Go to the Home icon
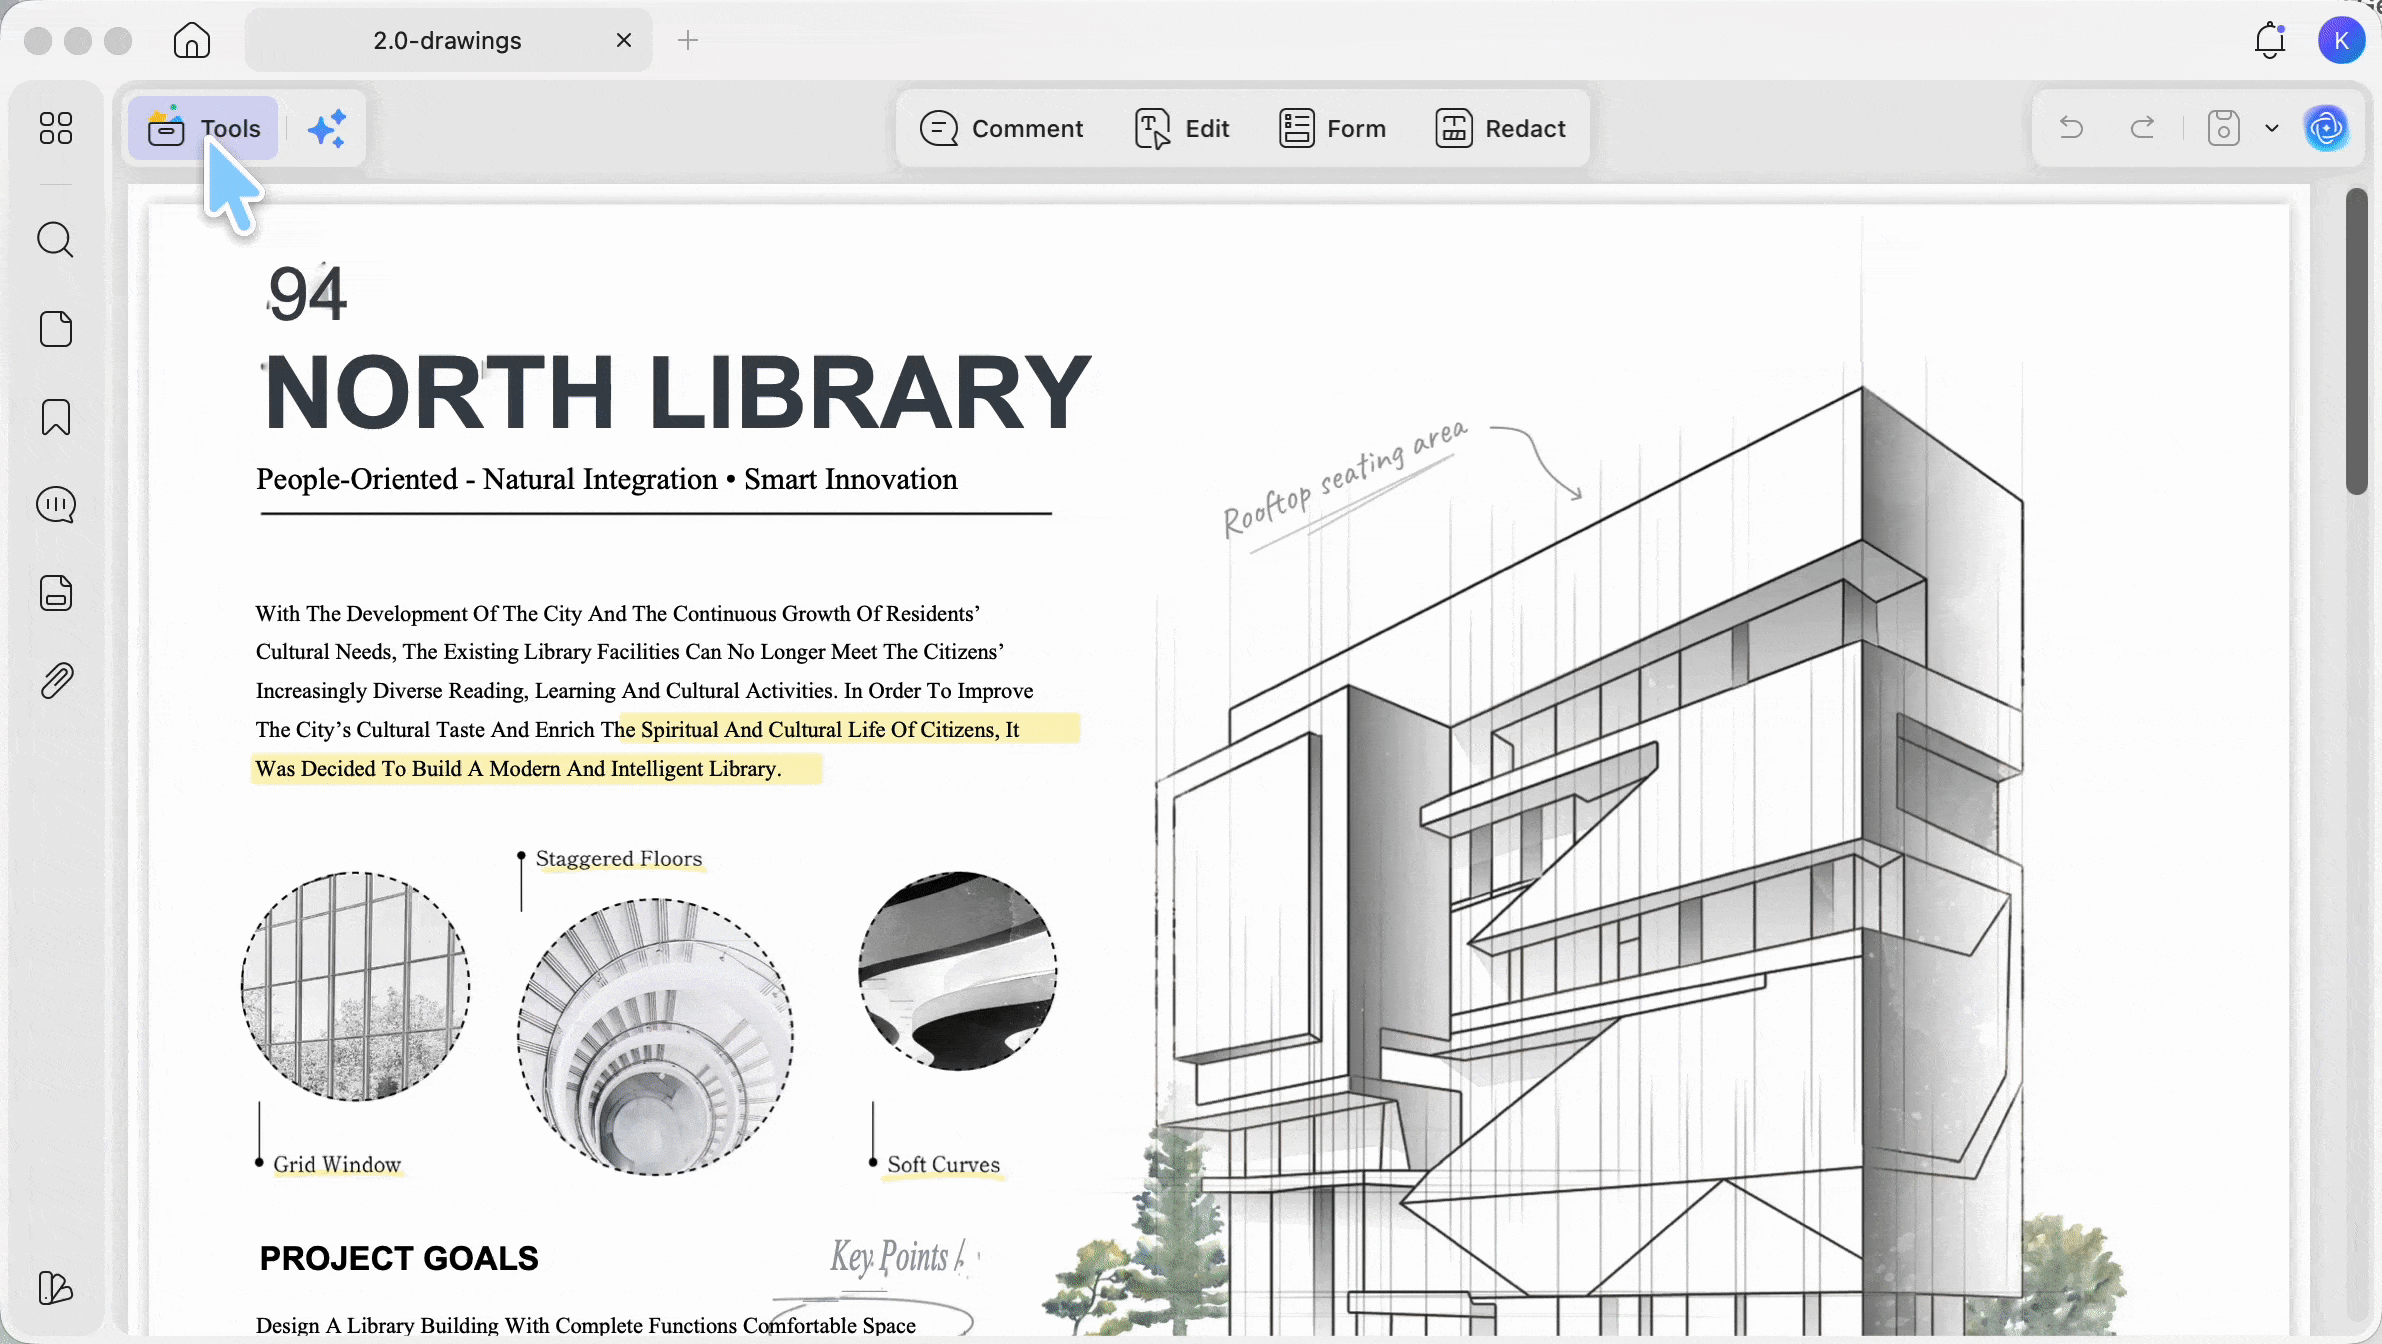This screenshot has width=2382, height=1344. (x=192, y=40)
